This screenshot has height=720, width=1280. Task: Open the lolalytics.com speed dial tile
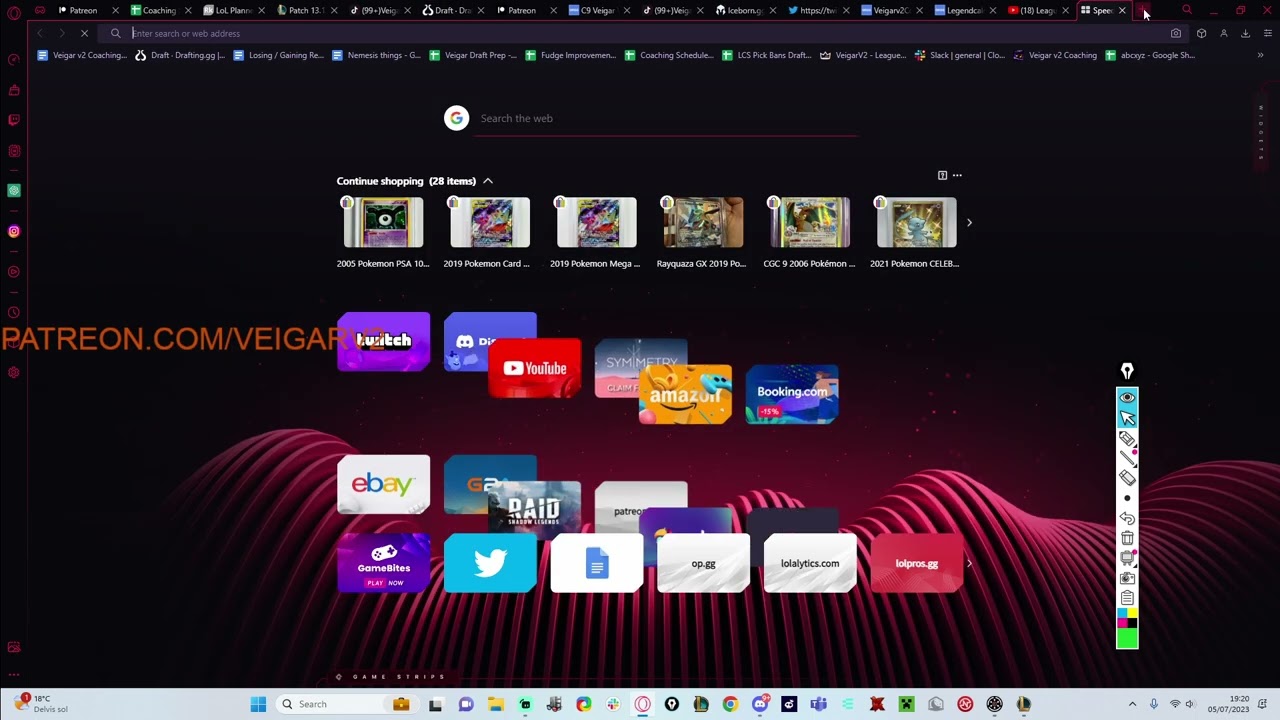click(x=810, y=563)
